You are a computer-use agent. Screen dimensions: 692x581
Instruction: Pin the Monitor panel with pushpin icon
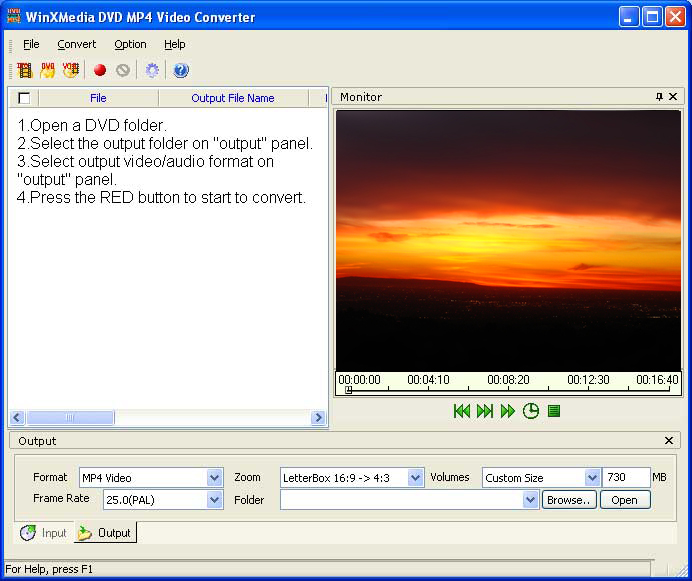click(x=659, y=97)
